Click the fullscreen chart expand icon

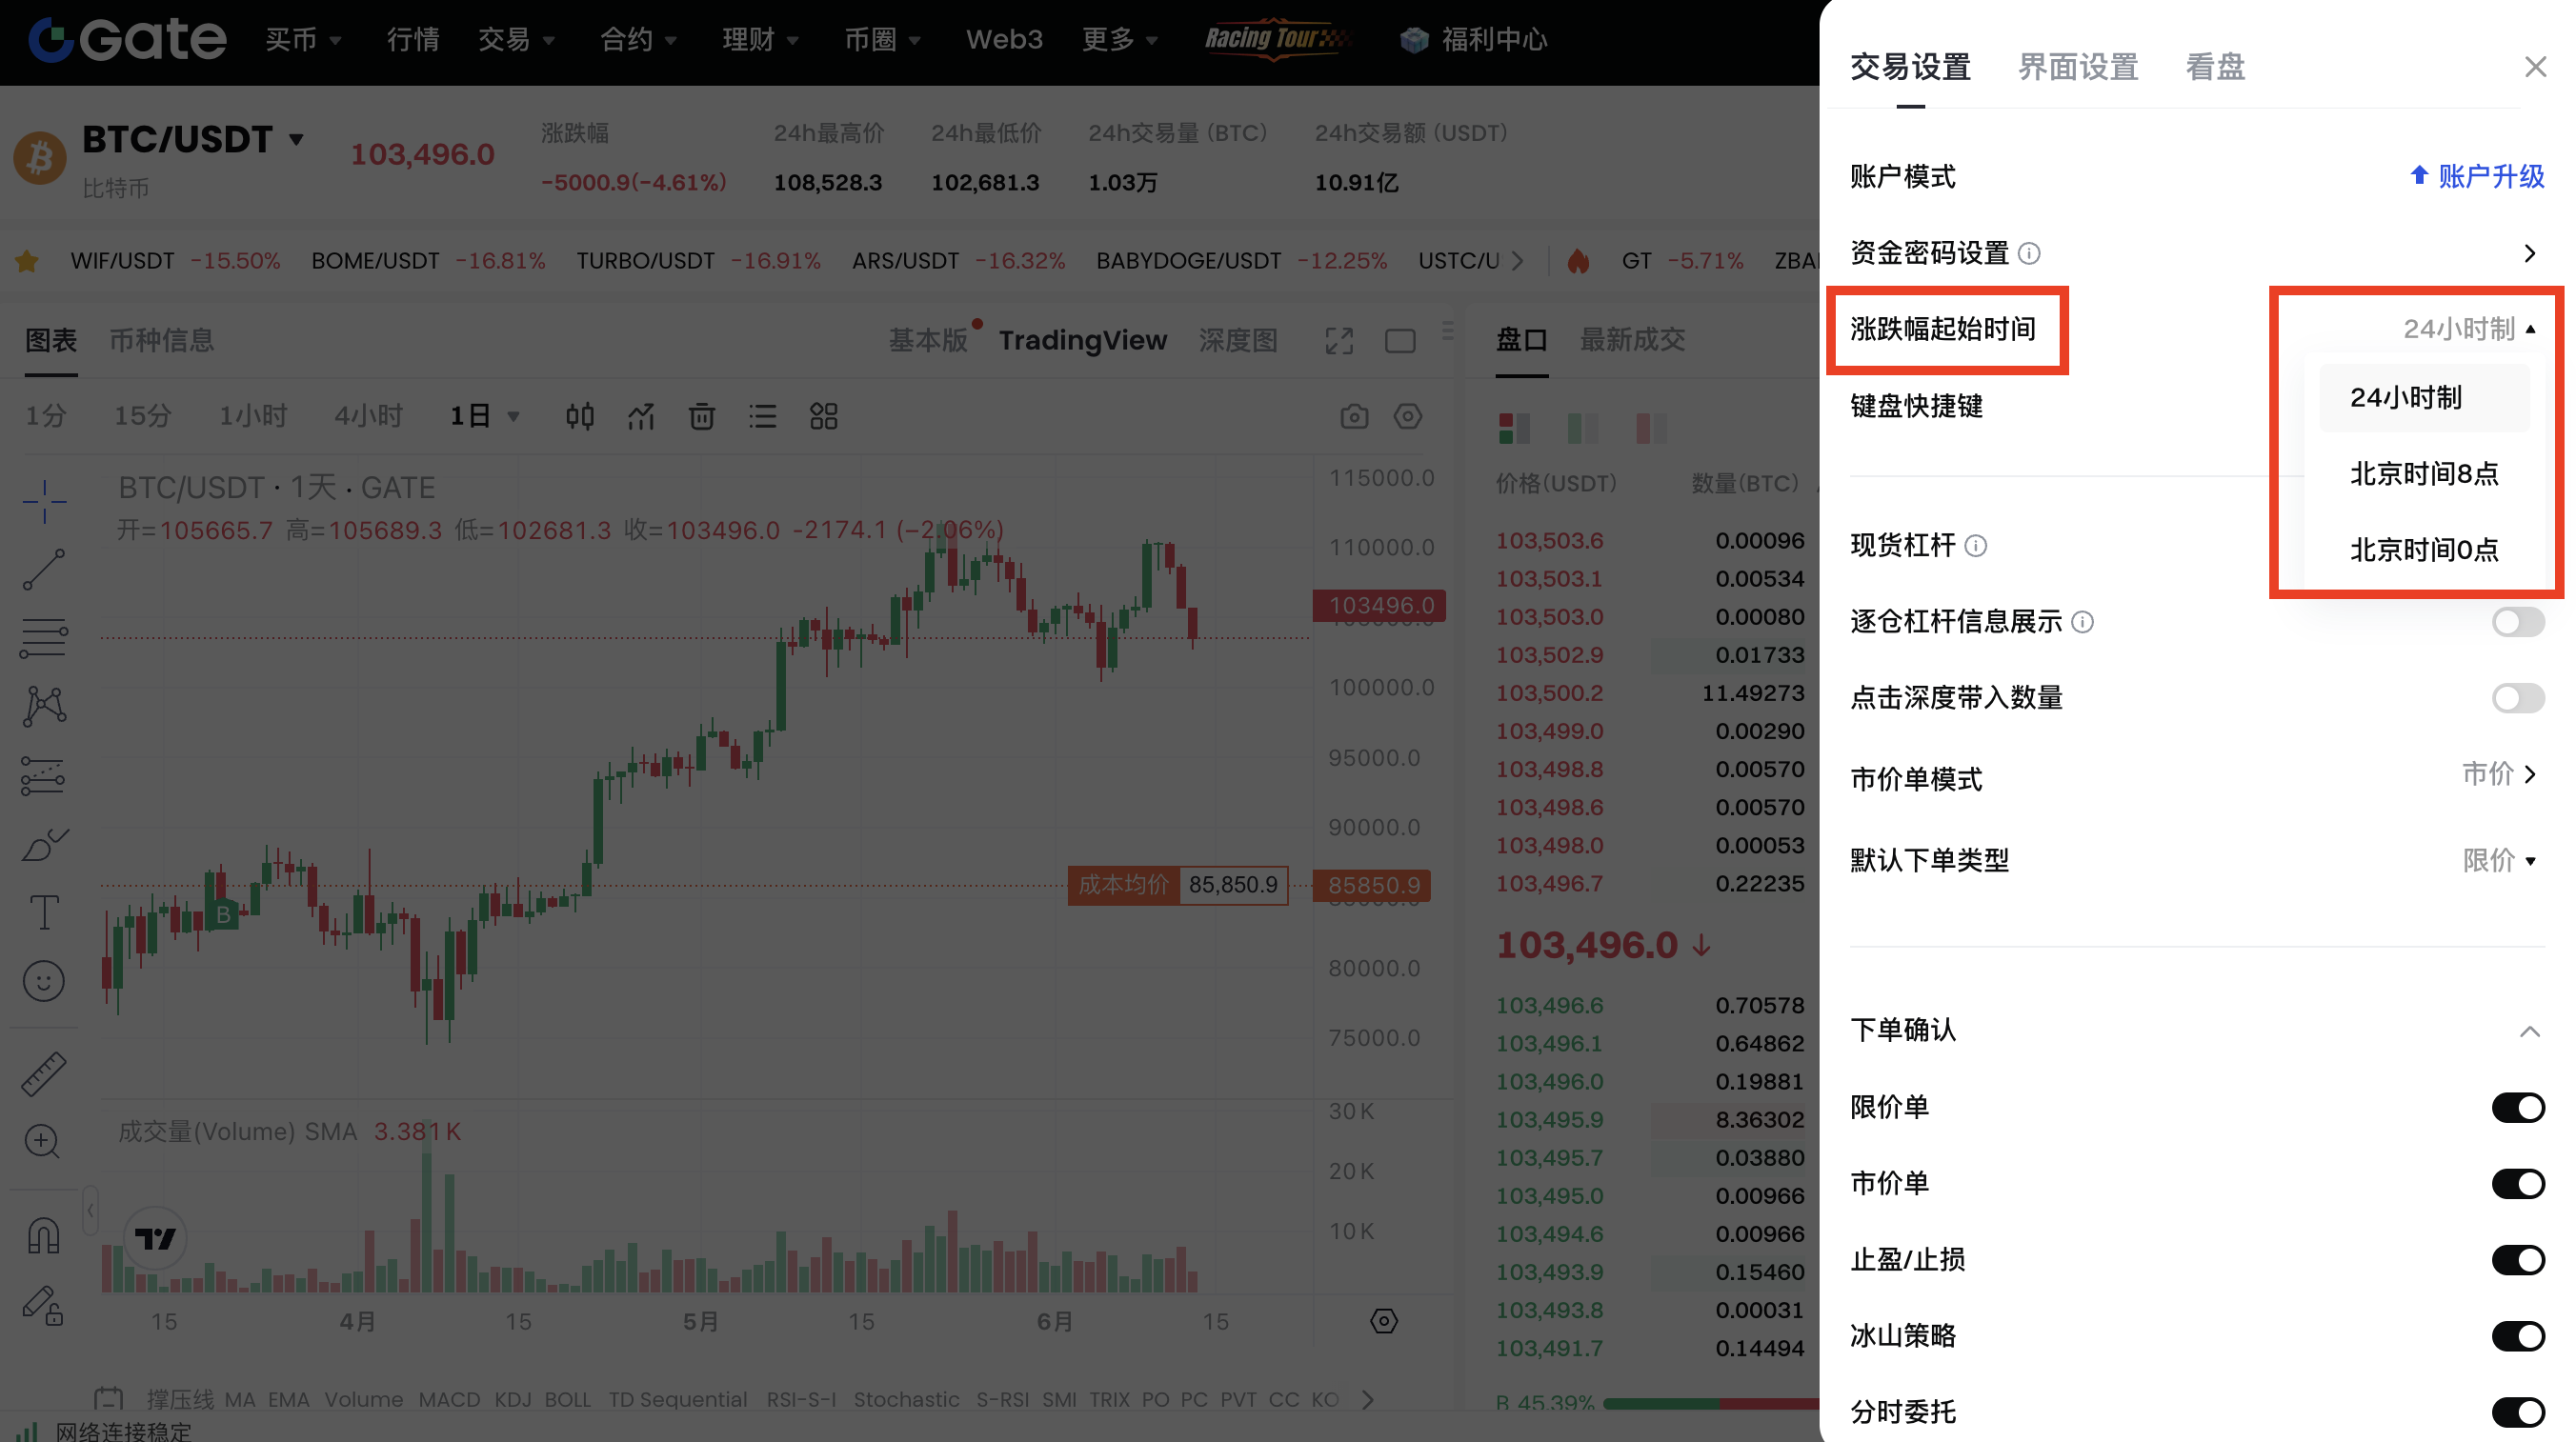point(1339,341)
